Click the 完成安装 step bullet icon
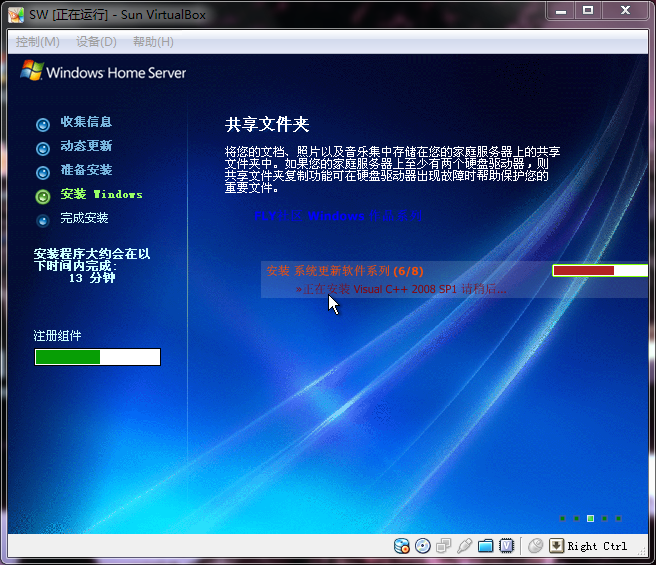Image resolution: width=656 pixels, height=565 pixels. [43, 221]
